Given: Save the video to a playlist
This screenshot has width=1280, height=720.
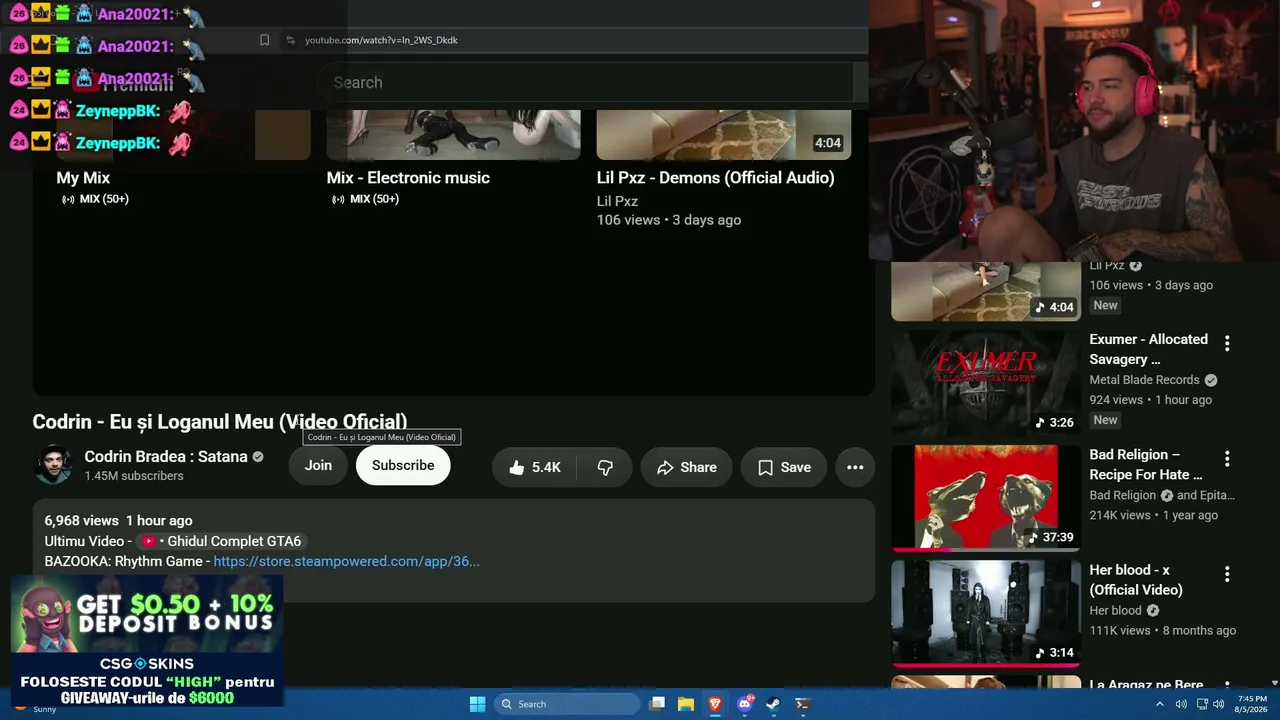Looking at the screenshot, I should click(x=783, y=467).
